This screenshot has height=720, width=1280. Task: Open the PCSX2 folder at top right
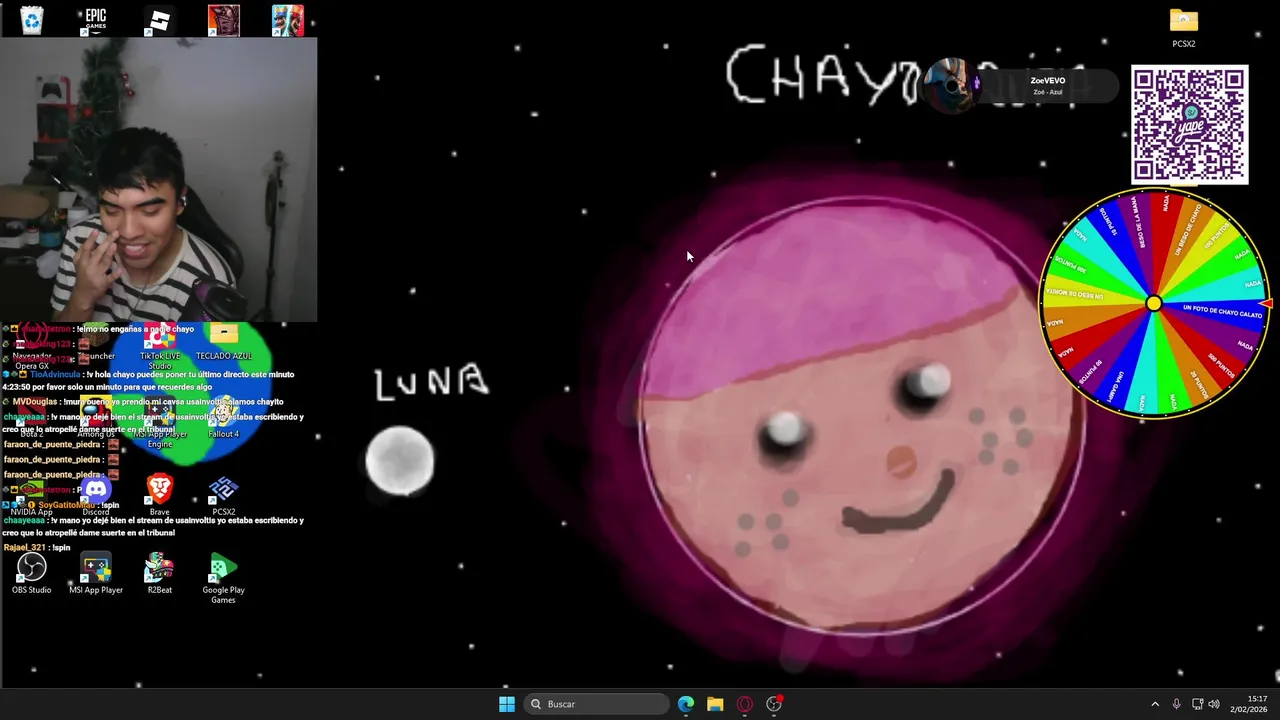click(1184, 28)
